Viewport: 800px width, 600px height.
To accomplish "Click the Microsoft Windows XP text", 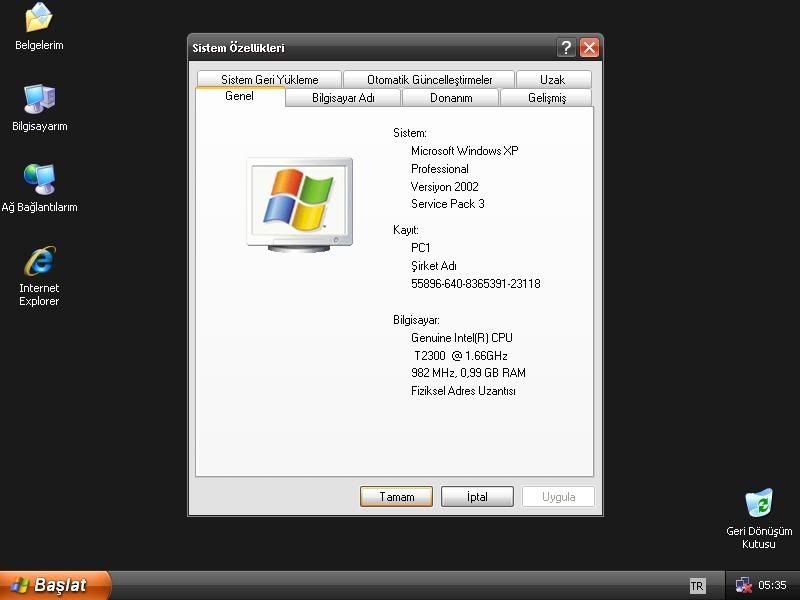I will (464, 151).
